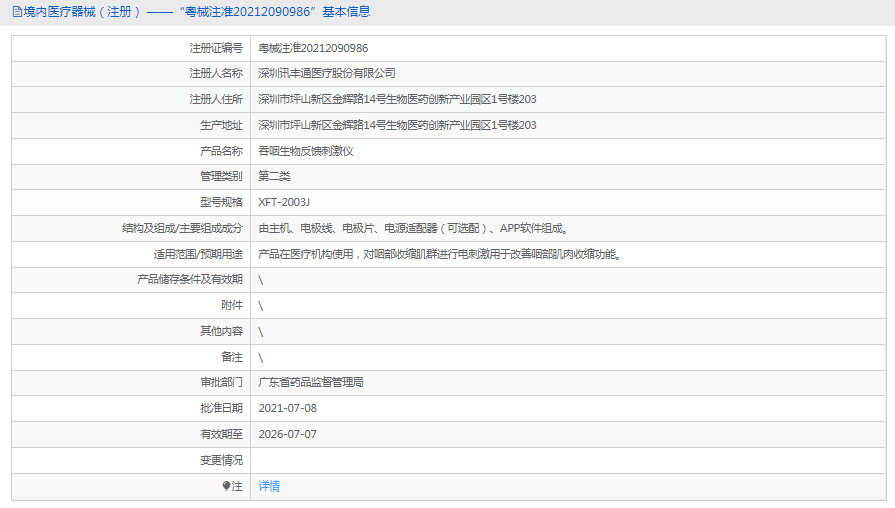
Task: Open the 详情 details link
Action: (269, 486)
